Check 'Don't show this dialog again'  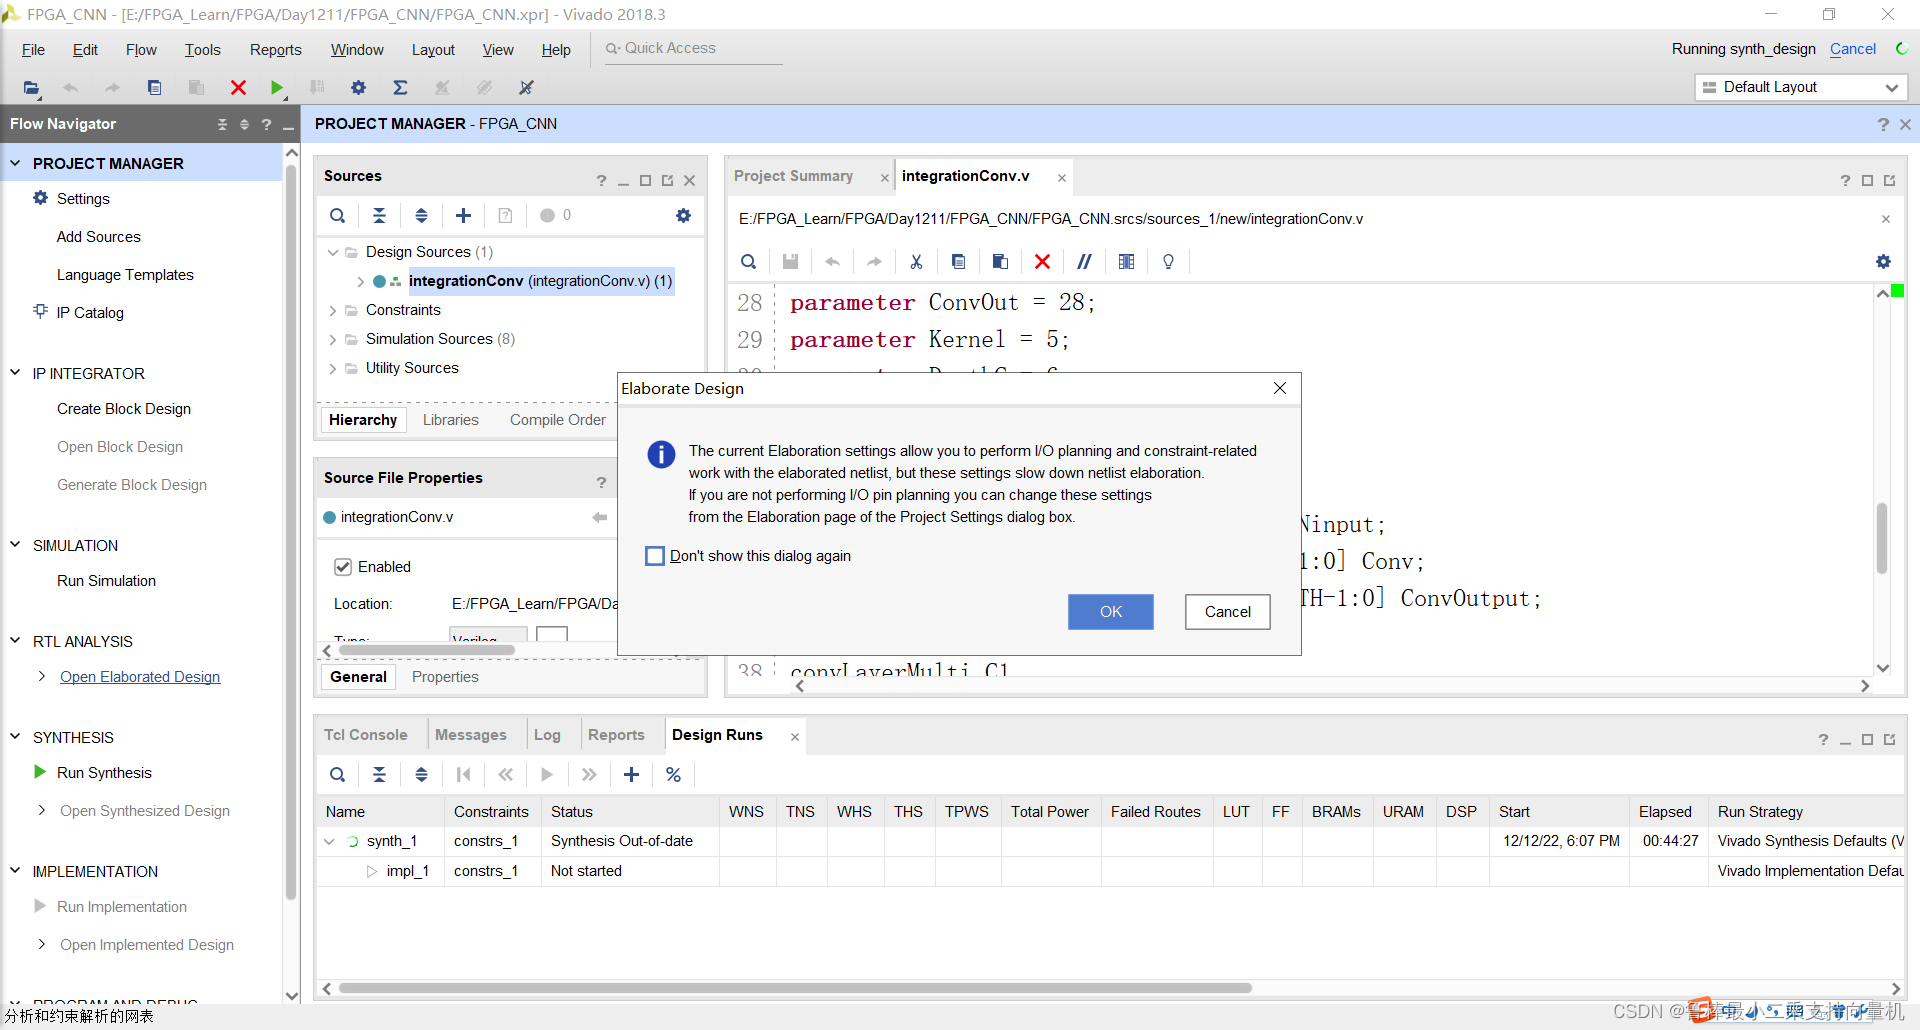click(655, 556)
